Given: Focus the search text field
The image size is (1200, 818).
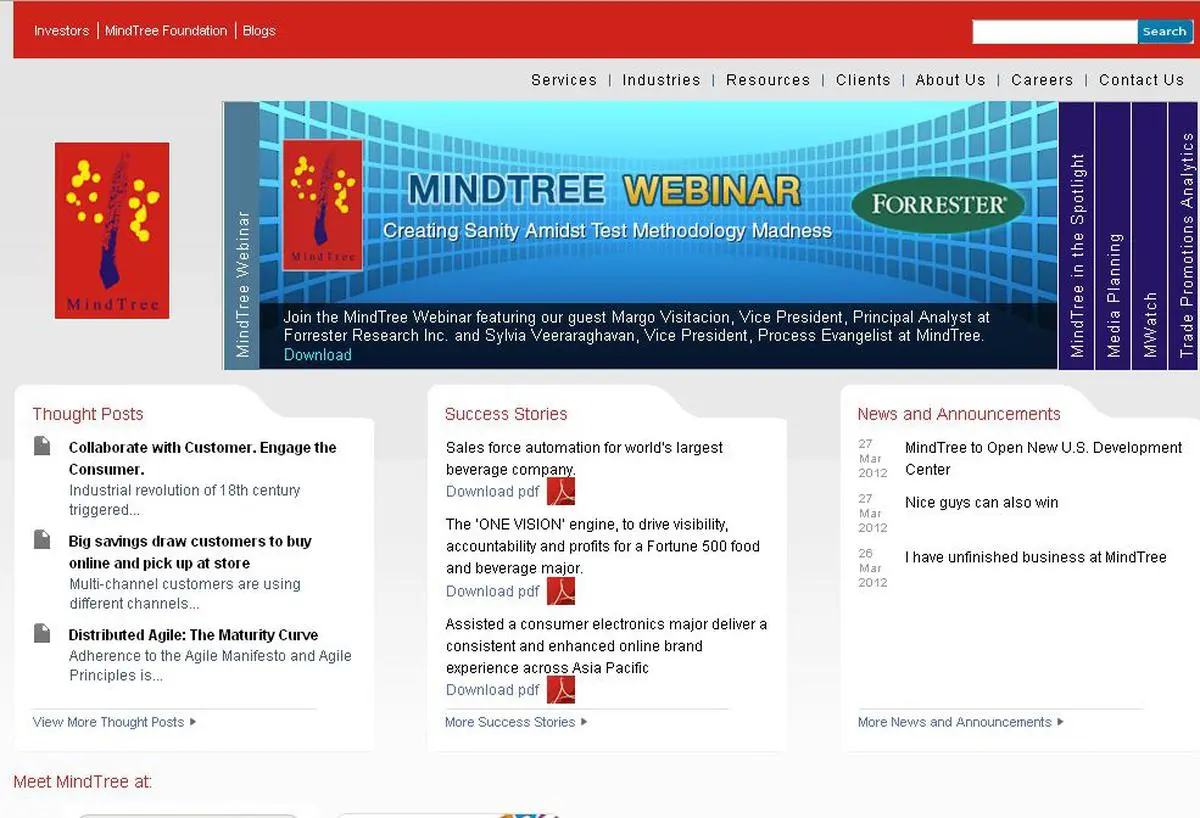Looking at the screenshot, I should point(1055,31).
